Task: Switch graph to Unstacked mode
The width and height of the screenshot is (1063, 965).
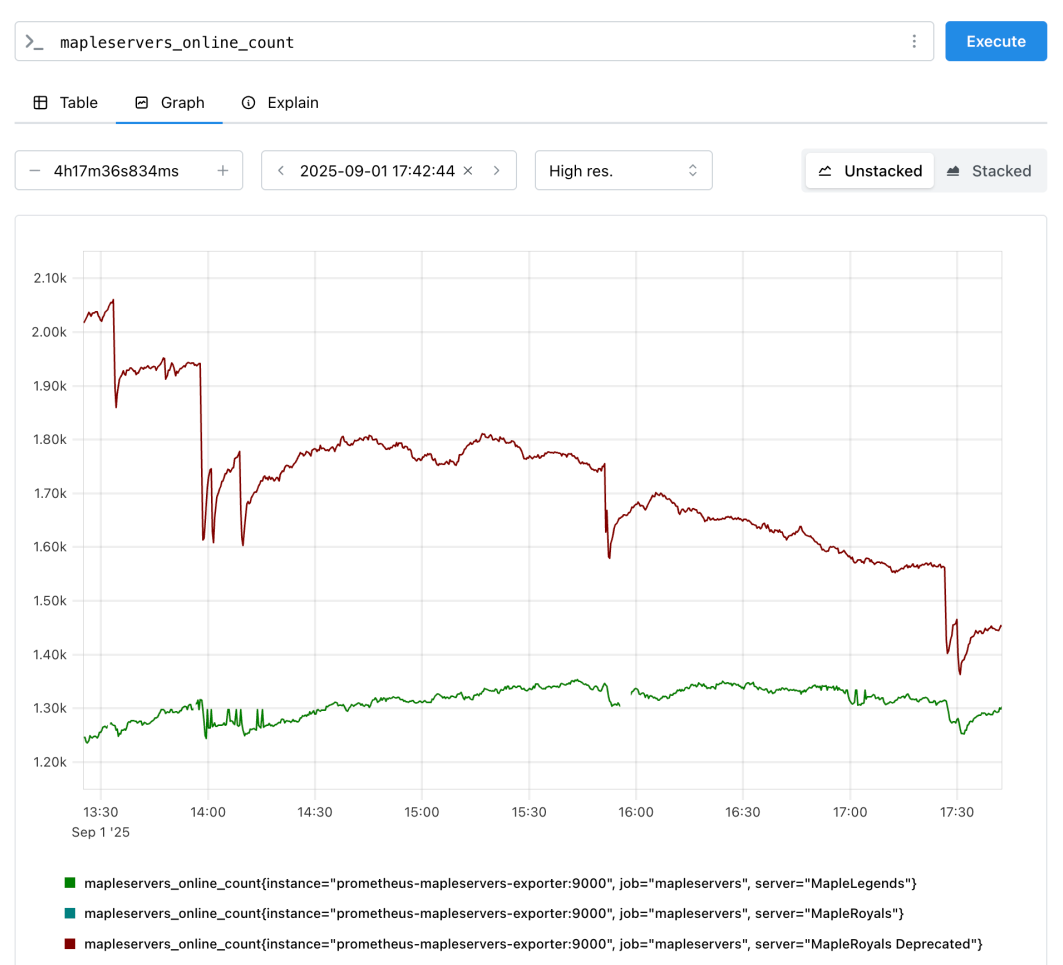Action: (870, 171)
